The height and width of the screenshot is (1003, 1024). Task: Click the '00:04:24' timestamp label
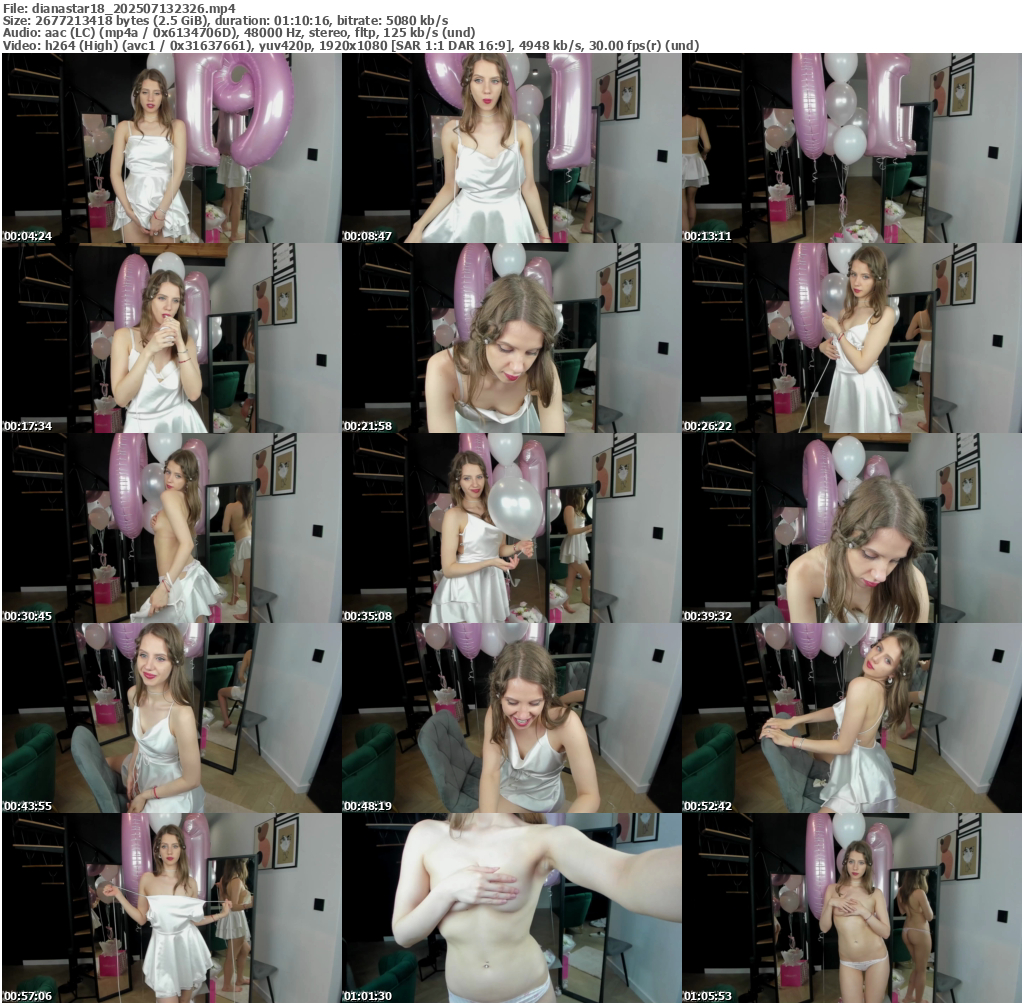pos(27,236)
